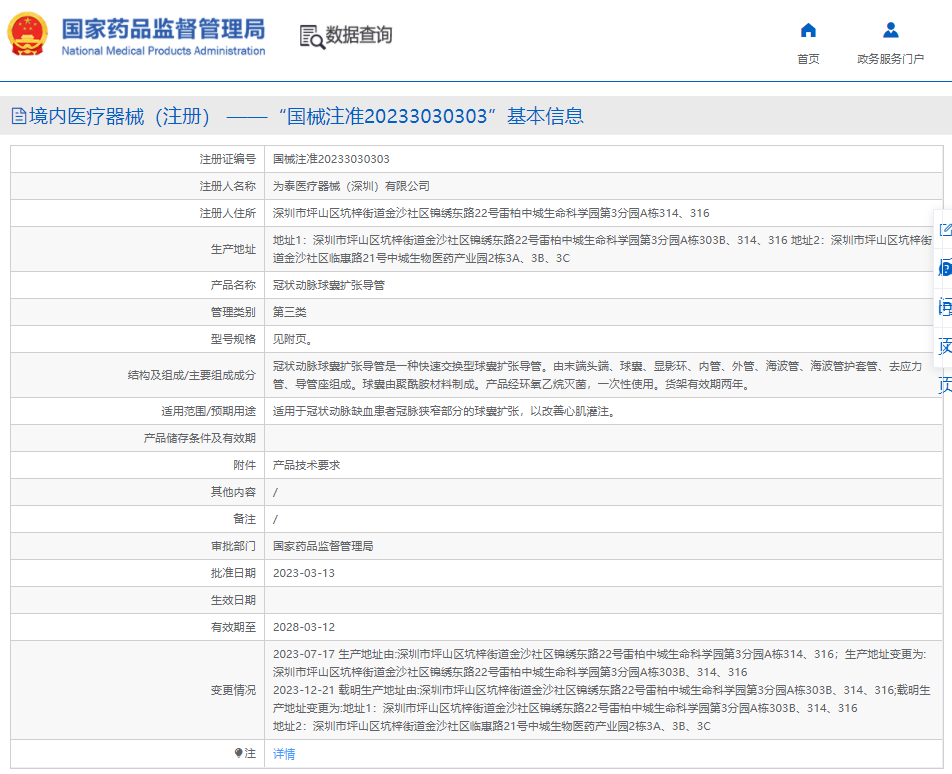Viewport: 952px width, 774px height.
Task: Click the document icon beside 境内医疗器械
Action: tap(19, 116)
